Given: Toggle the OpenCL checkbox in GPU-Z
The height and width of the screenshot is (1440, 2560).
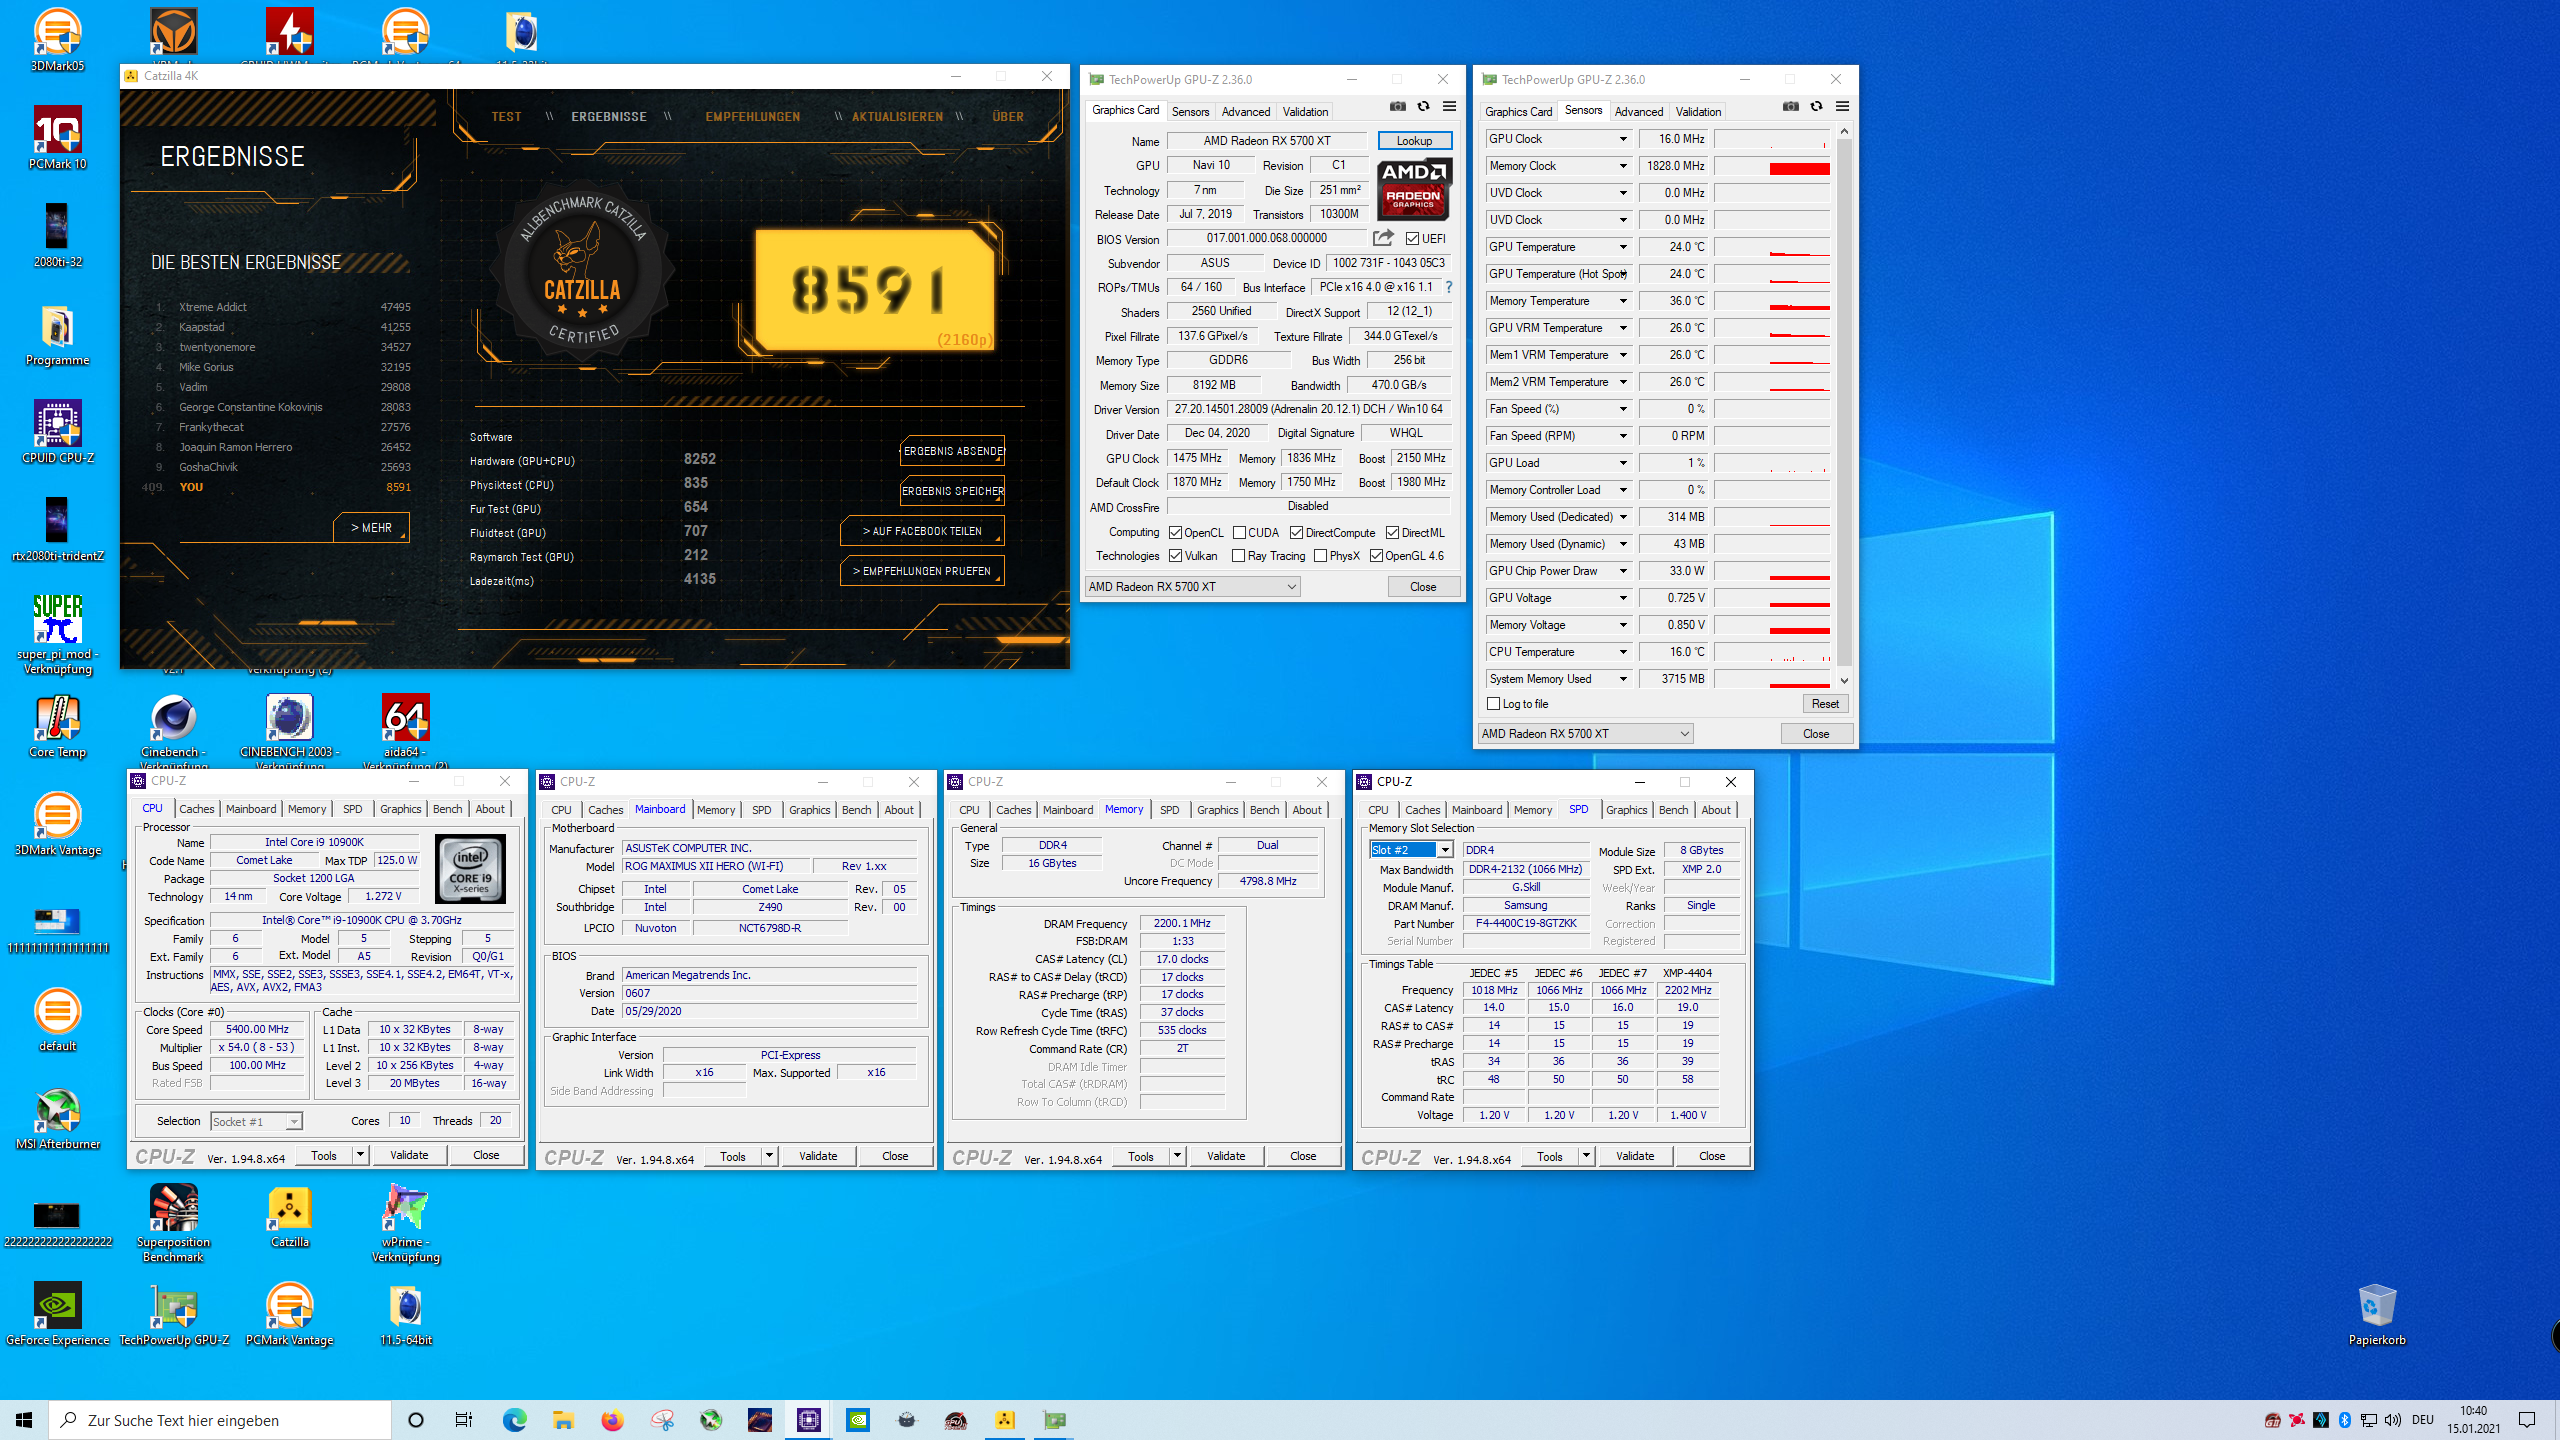Looking at the screenshot, I should (1176, 533).
